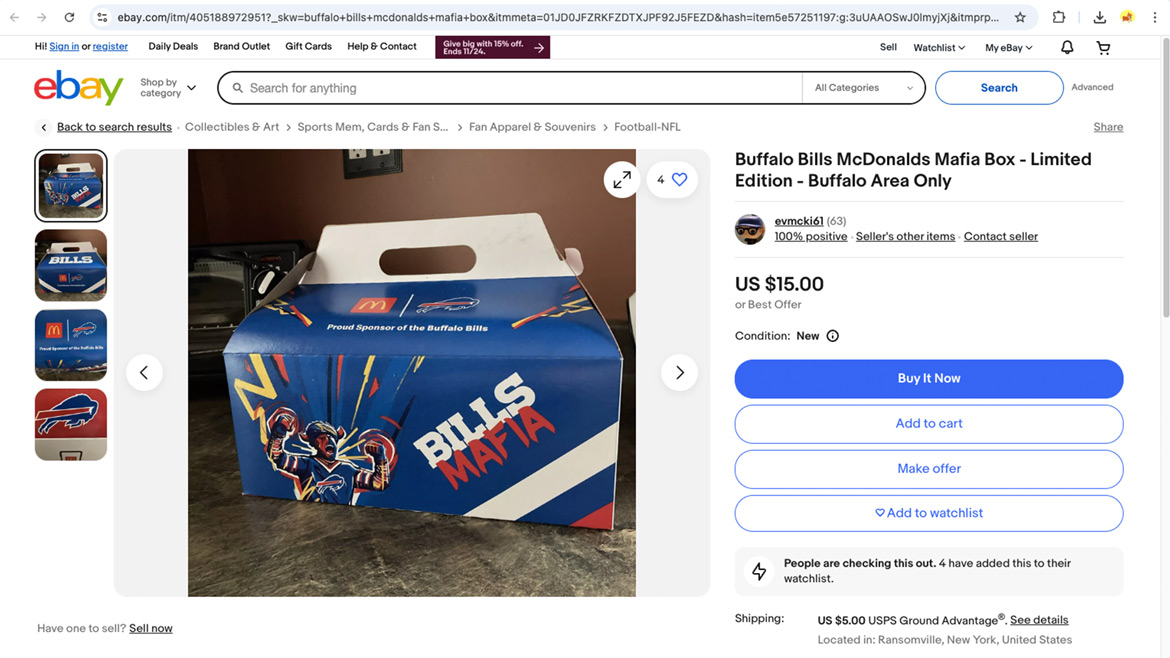
Task: Open the eBay notifications bell
Action: [1067, 47]
